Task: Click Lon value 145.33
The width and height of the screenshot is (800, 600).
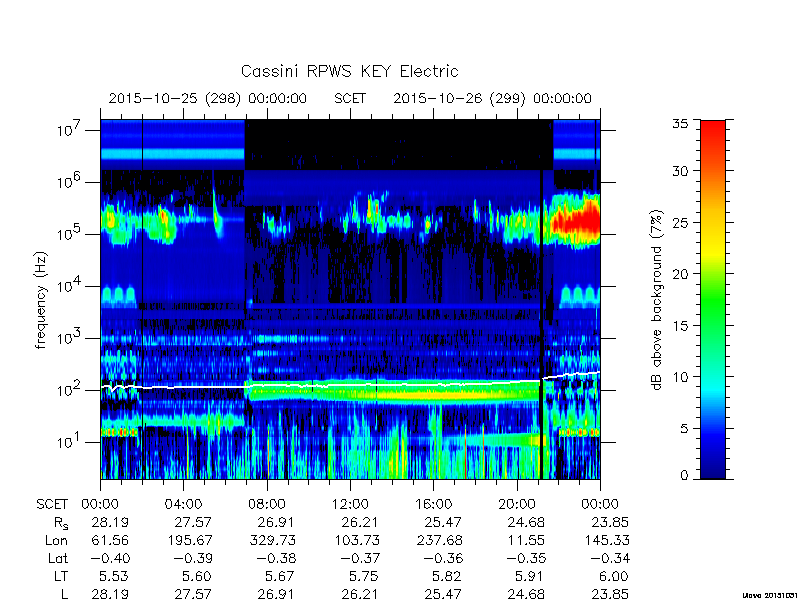Action: (x=607, y=540)
